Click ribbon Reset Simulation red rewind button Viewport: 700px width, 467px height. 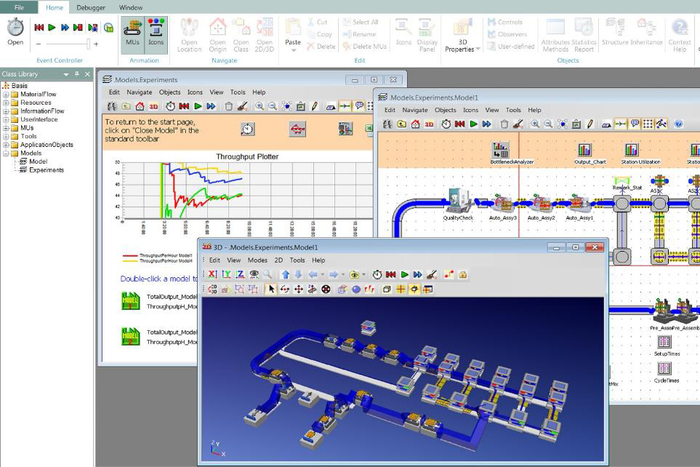tap(39, 28)
